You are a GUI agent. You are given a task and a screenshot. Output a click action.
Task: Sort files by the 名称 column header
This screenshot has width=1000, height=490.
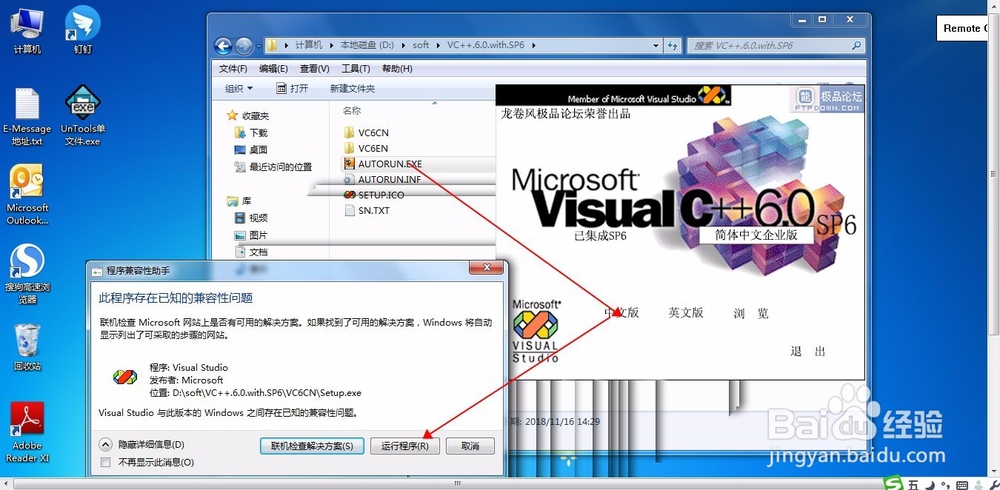[x=351, y=110]
